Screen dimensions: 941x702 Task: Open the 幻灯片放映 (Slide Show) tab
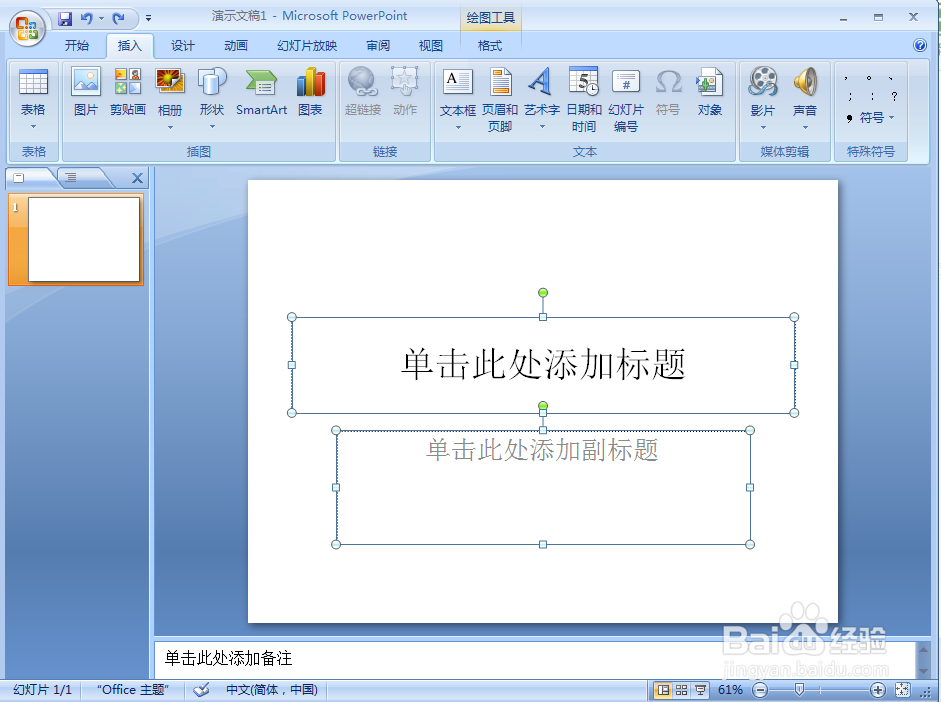pos(307,46)
